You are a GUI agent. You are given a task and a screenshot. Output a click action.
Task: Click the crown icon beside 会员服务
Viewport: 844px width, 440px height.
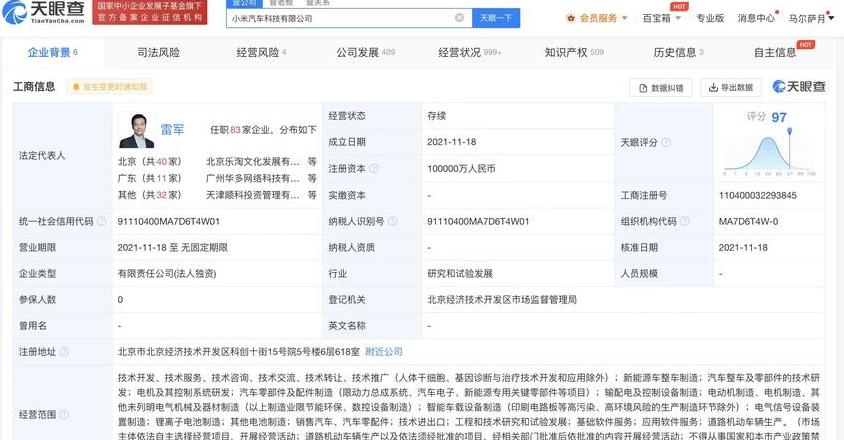571,18
